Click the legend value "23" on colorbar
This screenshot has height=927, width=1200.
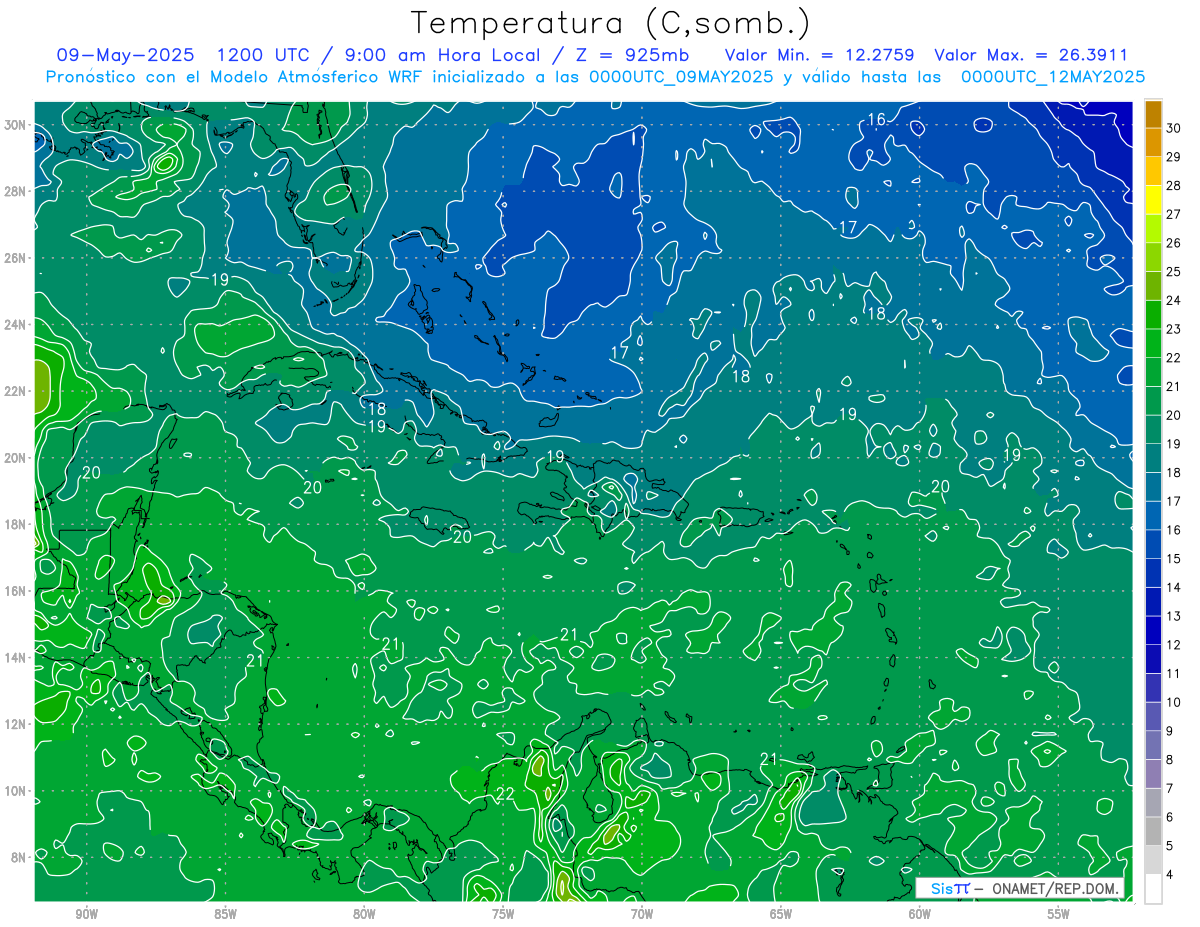1174,329
